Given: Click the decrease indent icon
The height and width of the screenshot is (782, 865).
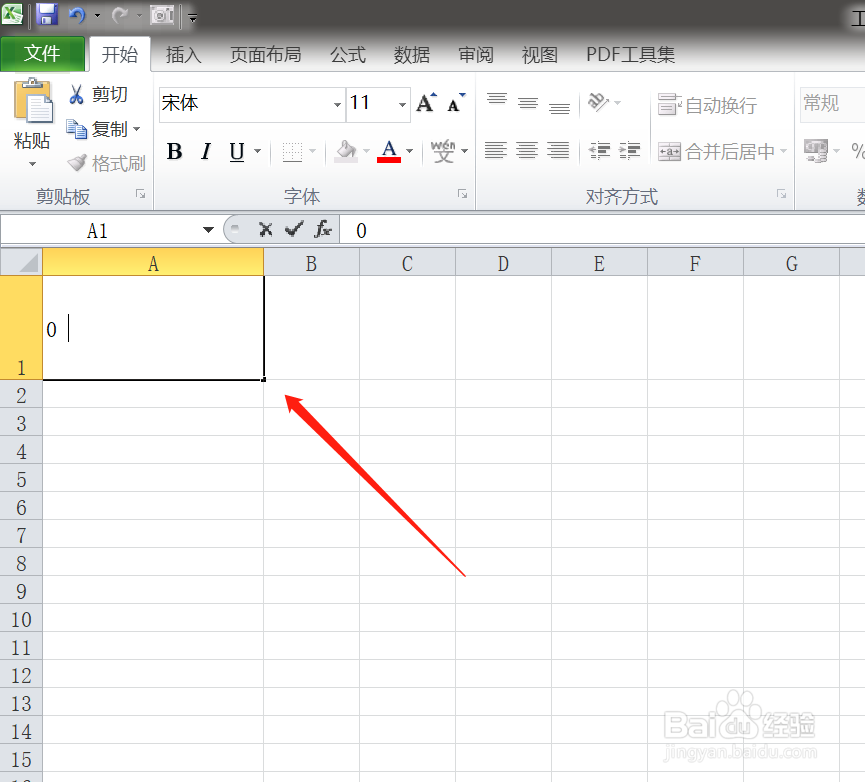Looking at the screenshot, I should (600, 150).
